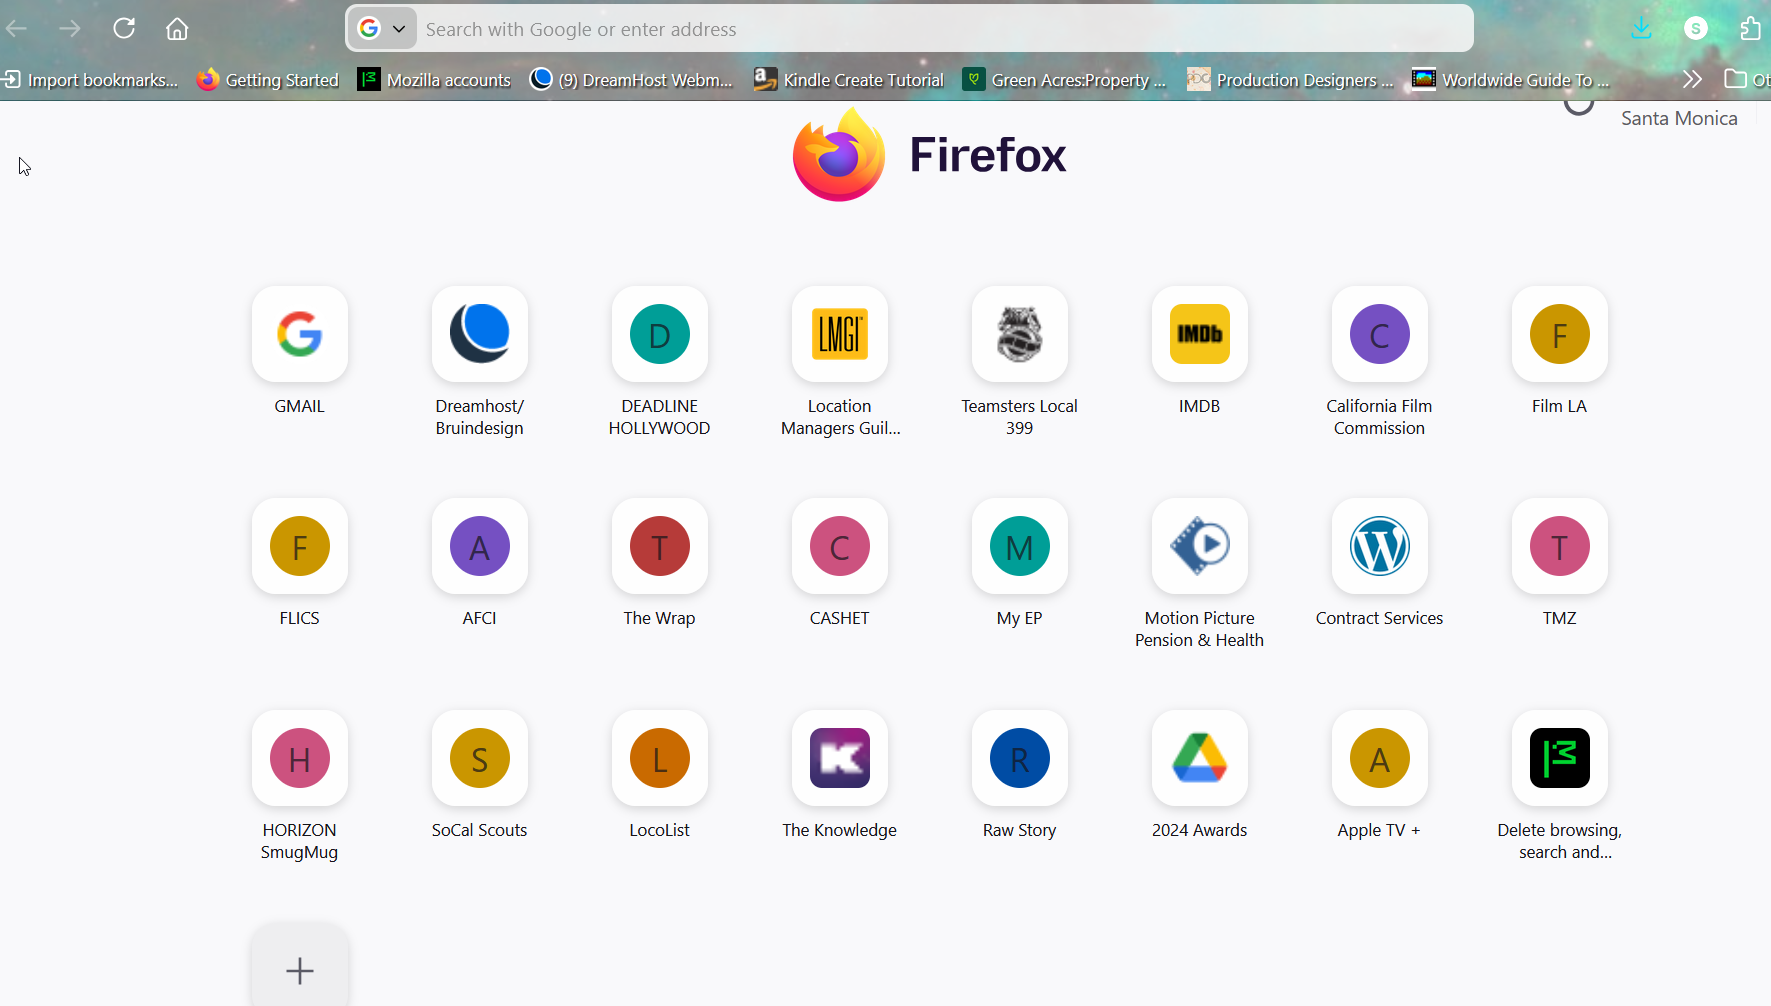Open the Contract Services WordPress shortcut

[x=1379, y=547]
